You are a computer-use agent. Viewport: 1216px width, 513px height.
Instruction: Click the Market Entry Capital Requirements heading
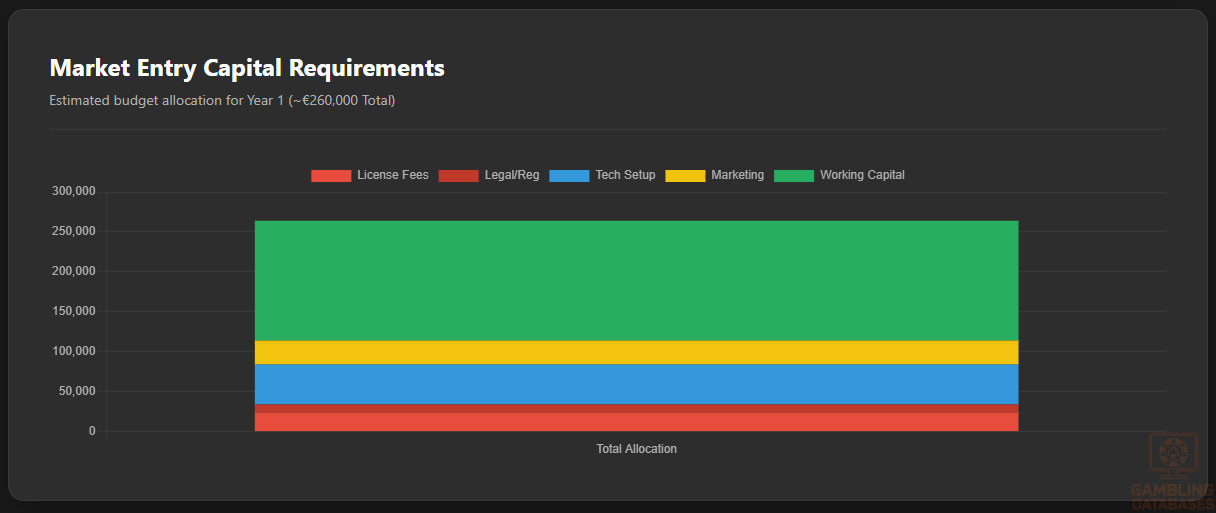tap(247, 68)
